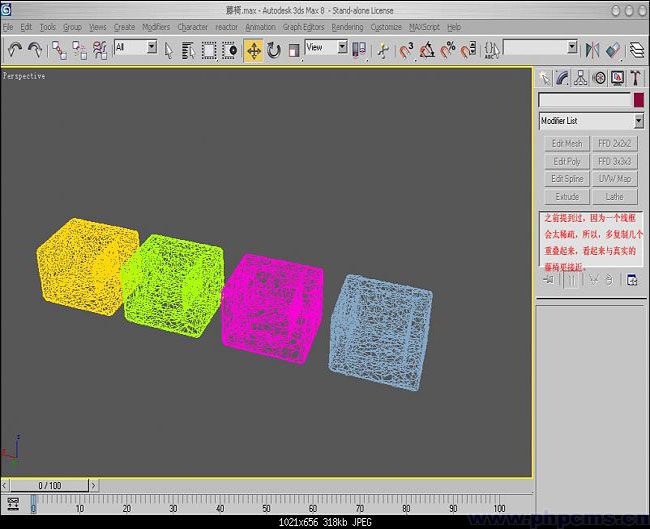Click the Undo arrow icon

(x=15, y=50)
